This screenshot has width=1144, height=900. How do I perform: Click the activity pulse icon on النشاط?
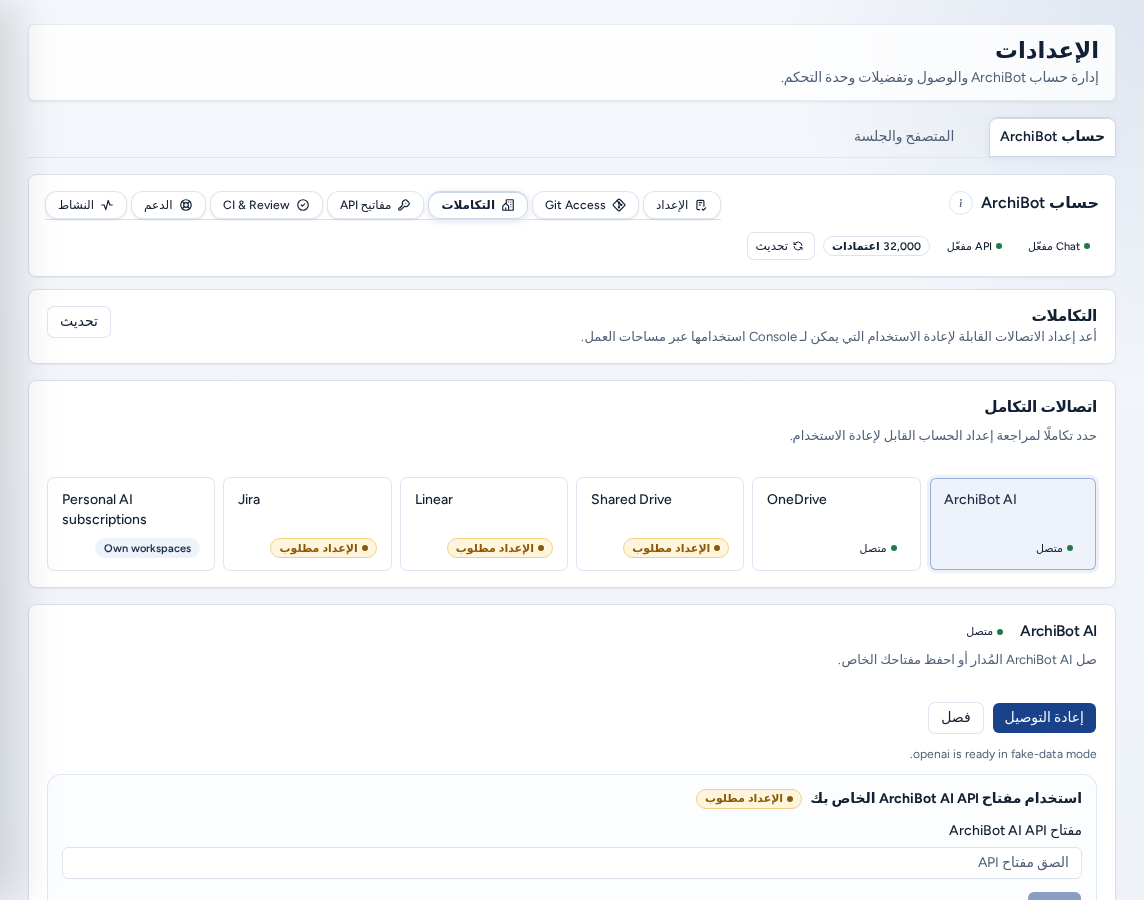(x=107, y=205)
